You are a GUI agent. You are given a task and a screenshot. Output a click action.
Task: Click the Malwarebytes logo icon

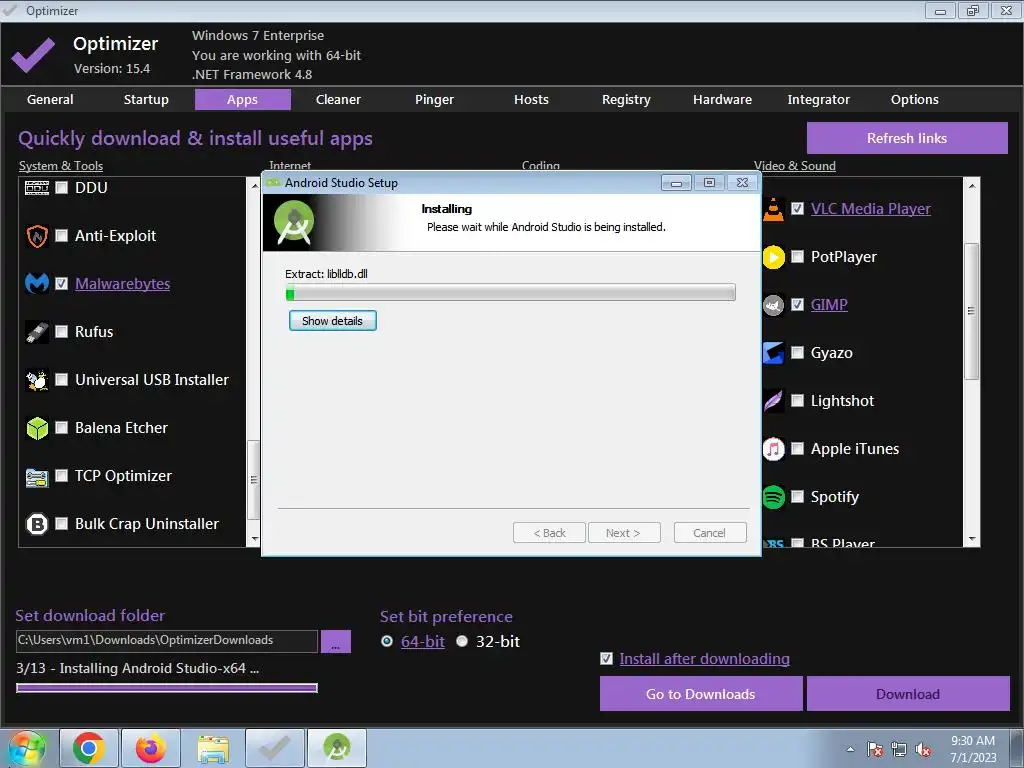37,283
